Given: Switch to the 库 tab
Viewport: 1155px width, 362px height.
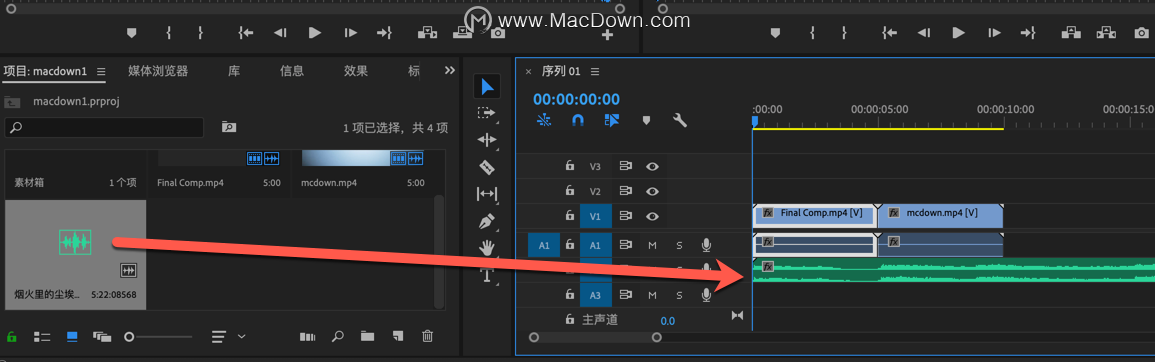Looking at the screenshot, I should tap(234, 71).
